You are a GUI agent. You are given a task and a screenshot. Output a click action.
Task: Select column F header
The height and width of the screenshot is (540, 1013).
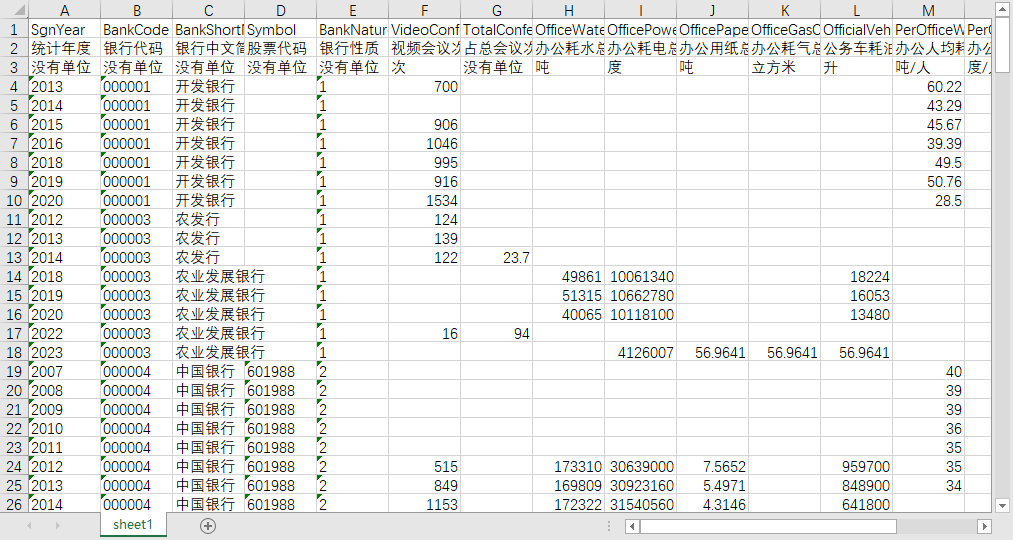click(424, 10)
